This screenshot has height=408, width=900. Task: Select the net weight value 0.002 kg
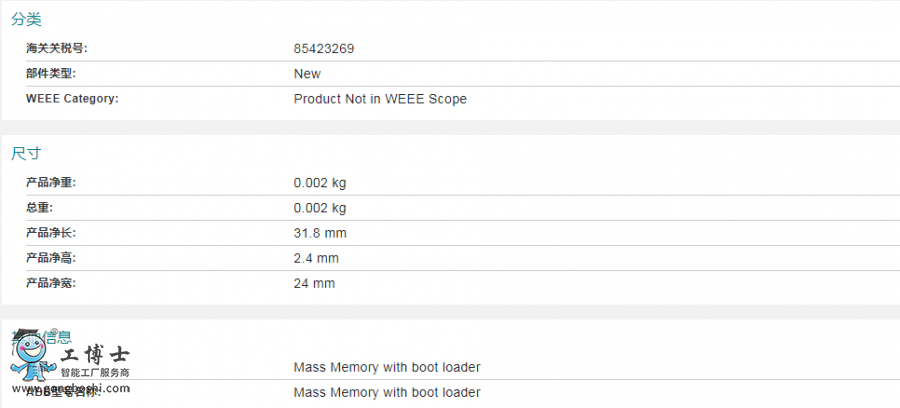pos(320,183)
